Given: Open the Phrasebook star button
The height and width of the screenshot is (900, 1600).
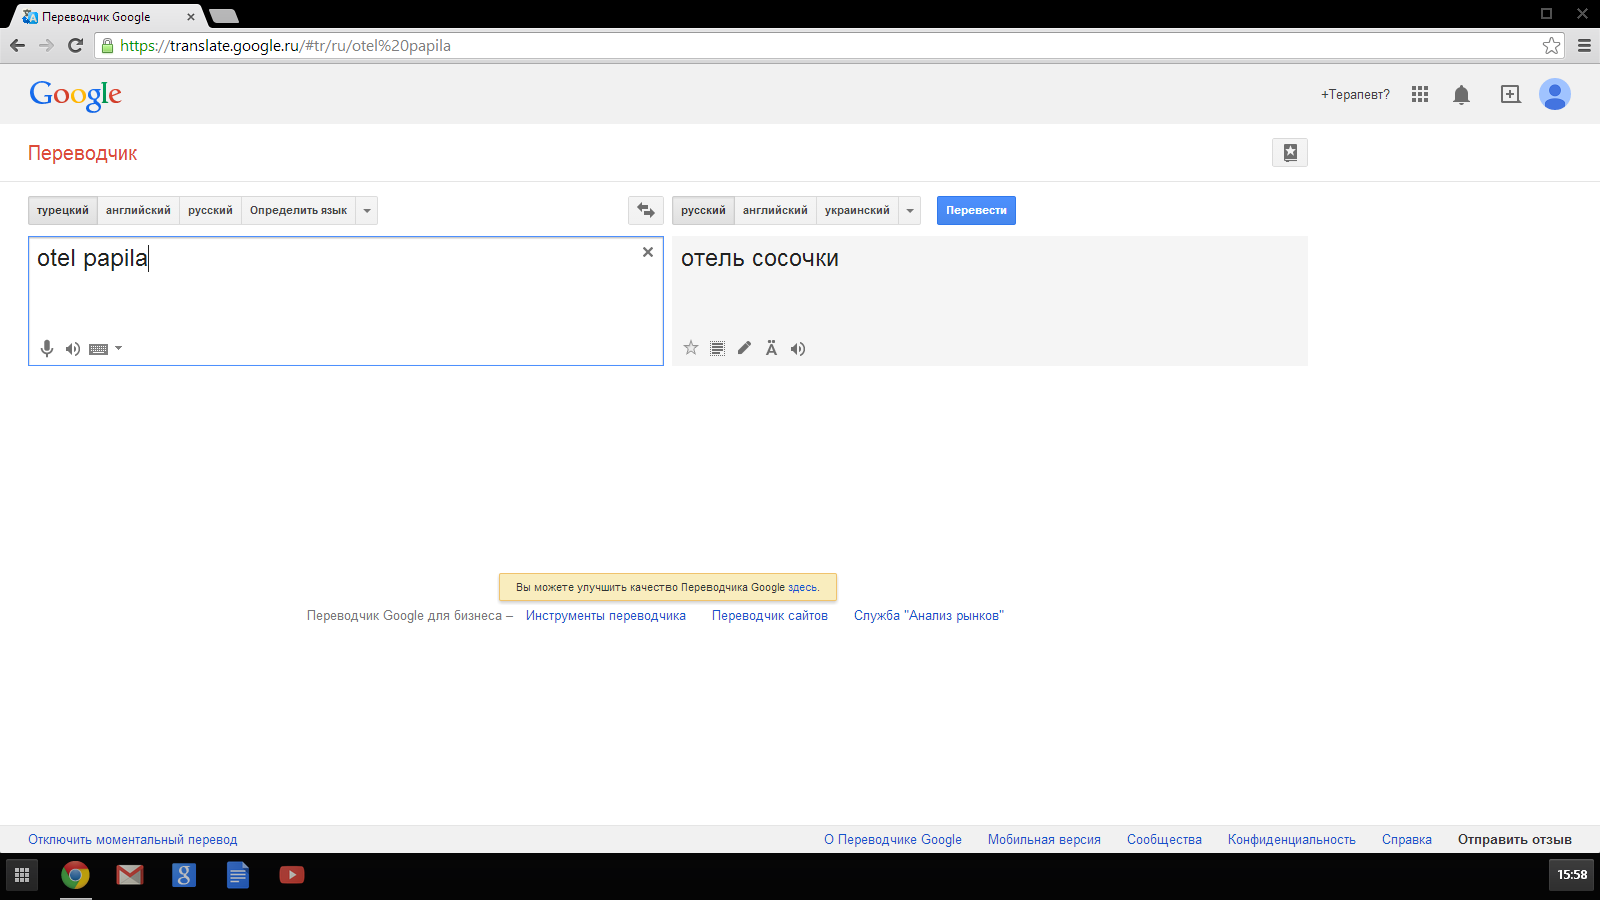Looking at the screenshot, I should [x=1290, y=153].
